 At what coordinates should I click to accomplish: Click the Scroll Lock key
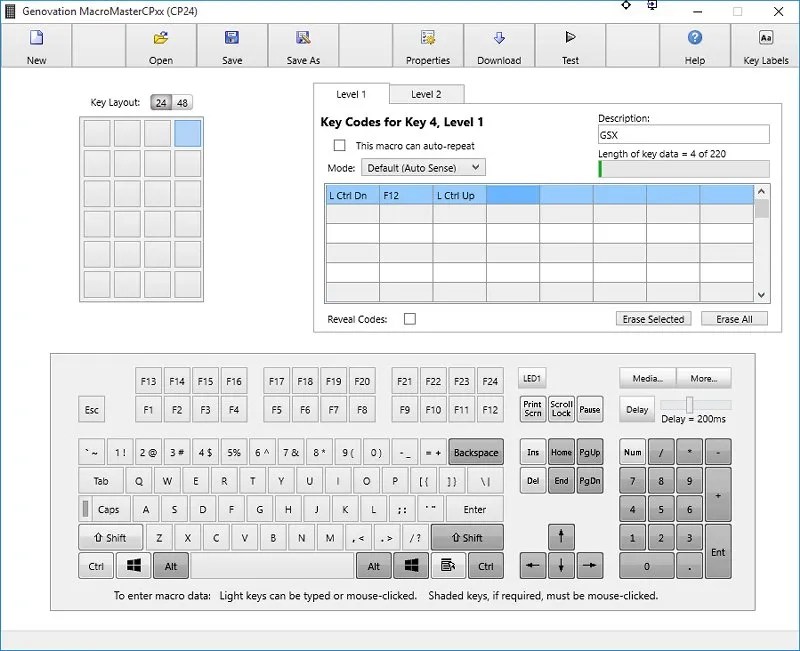point(561,409)
